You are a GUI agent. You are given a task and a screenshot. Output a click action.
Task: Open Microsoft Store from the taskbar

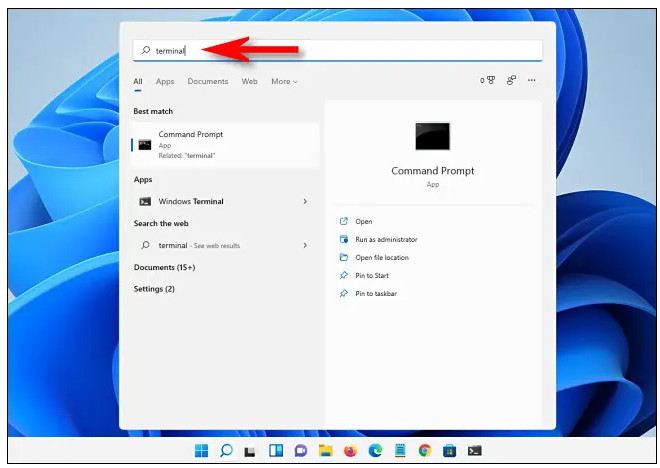click(x=450, y=450)
